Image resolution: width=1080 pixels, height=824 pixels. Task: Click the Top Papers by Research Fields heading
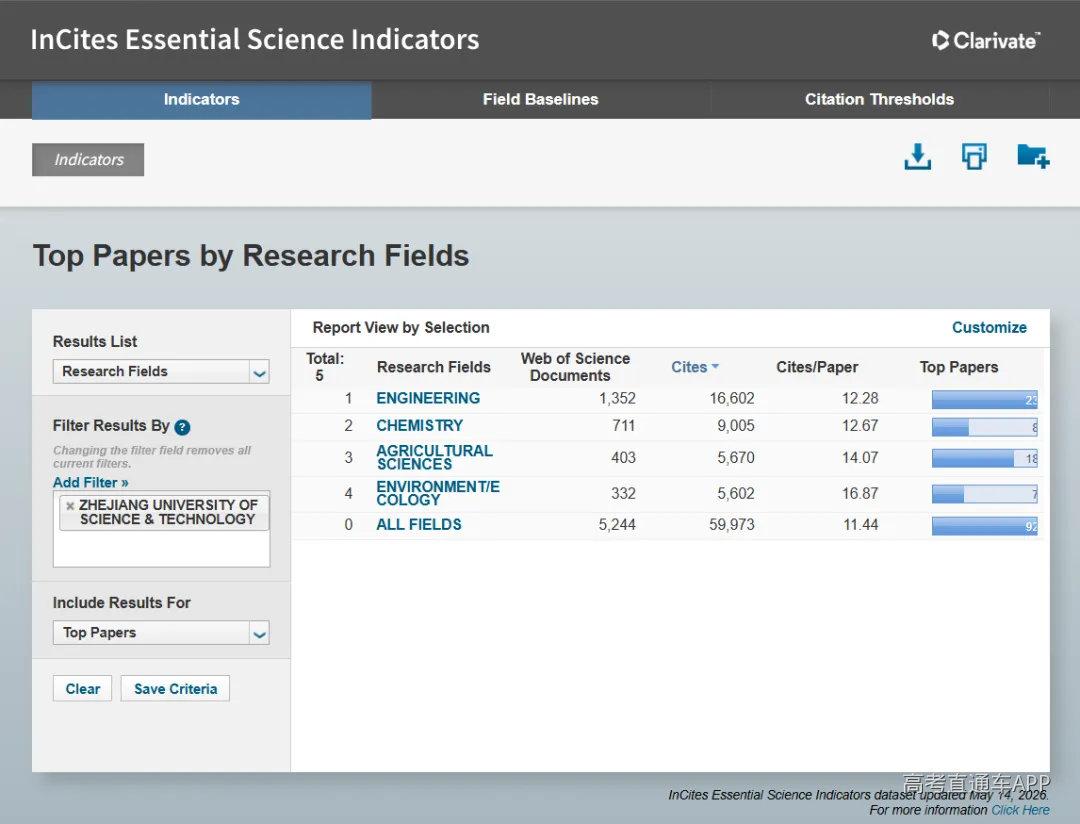251,256
